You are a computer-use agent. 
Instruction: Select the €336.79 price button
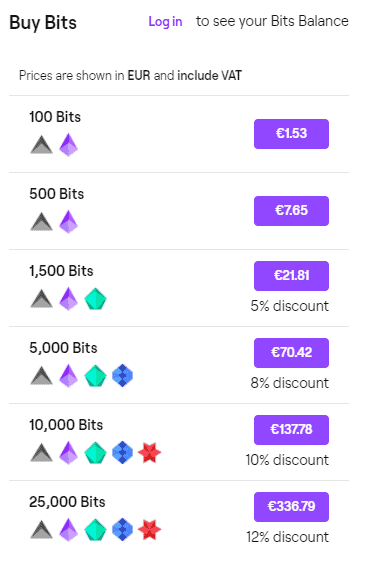click(x=291, y=507)
